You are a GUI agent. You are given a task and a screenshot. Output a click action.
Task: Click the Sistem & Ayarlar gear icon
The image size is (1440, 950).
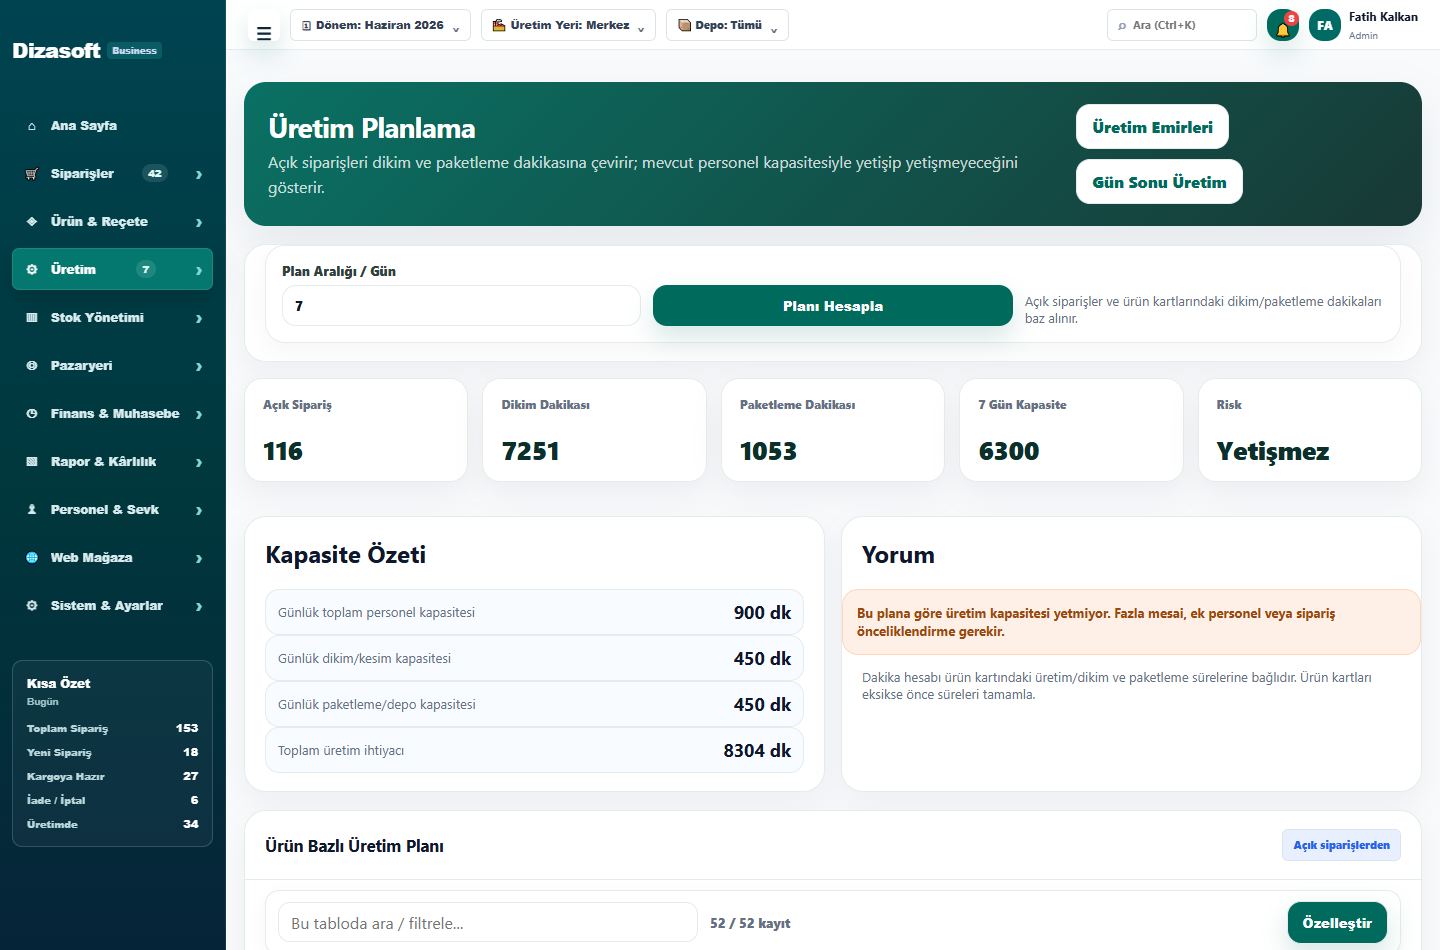coord(32,606)
